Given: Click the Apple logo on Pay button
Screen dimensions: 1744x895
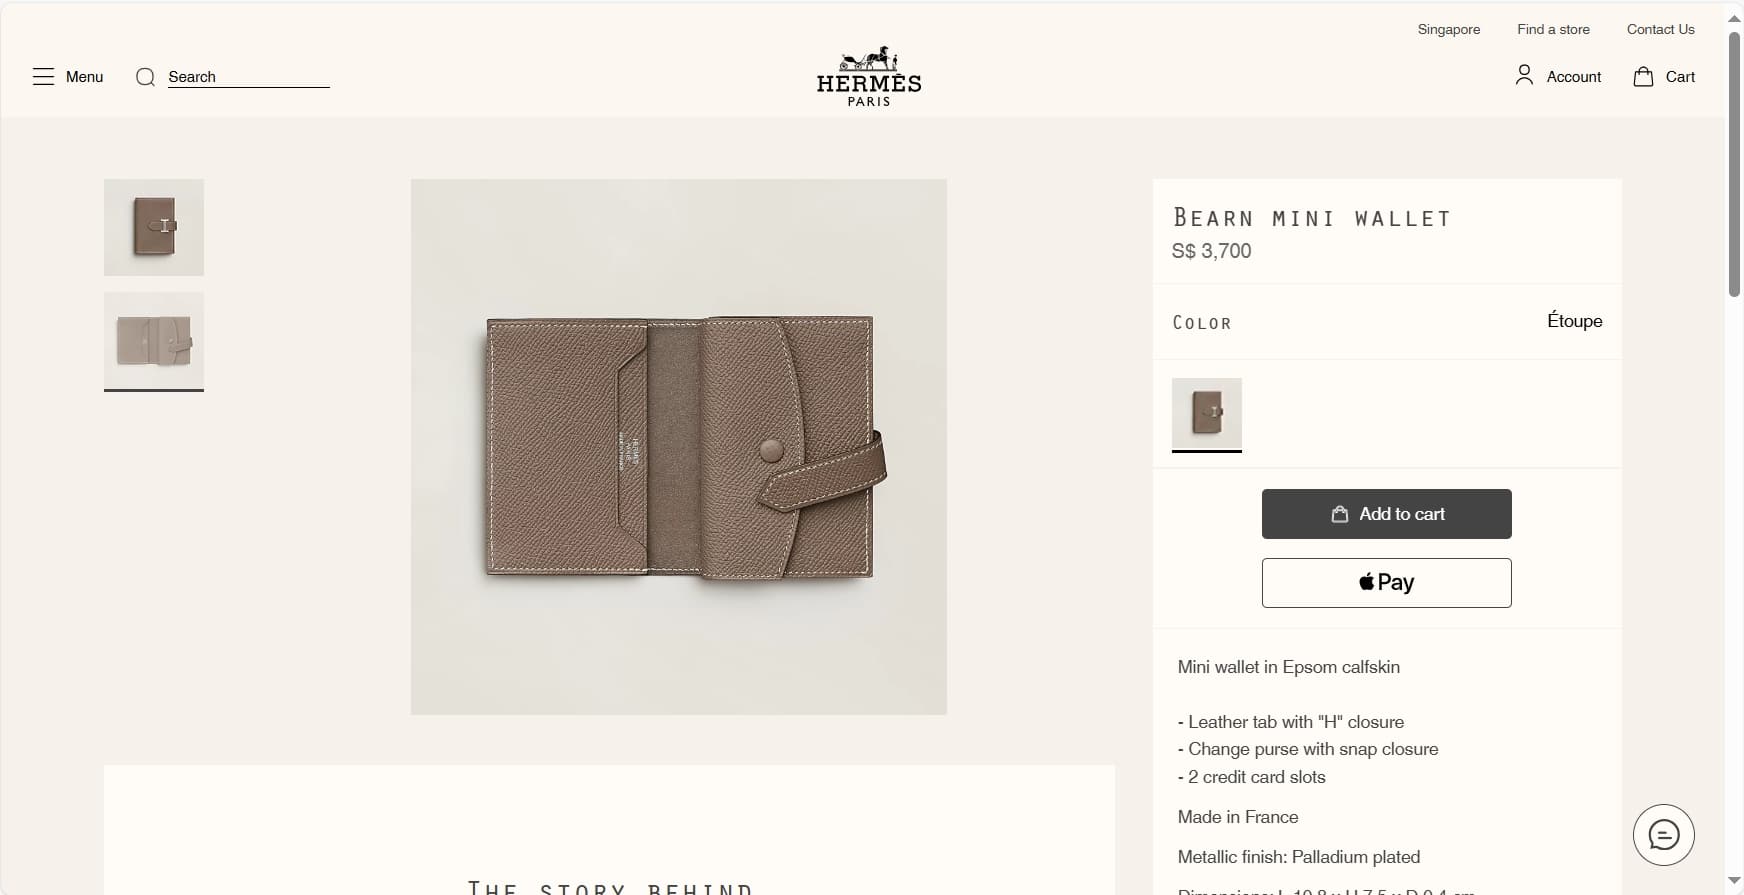Looking at the screenshot, I should [x=1367, y=581].
